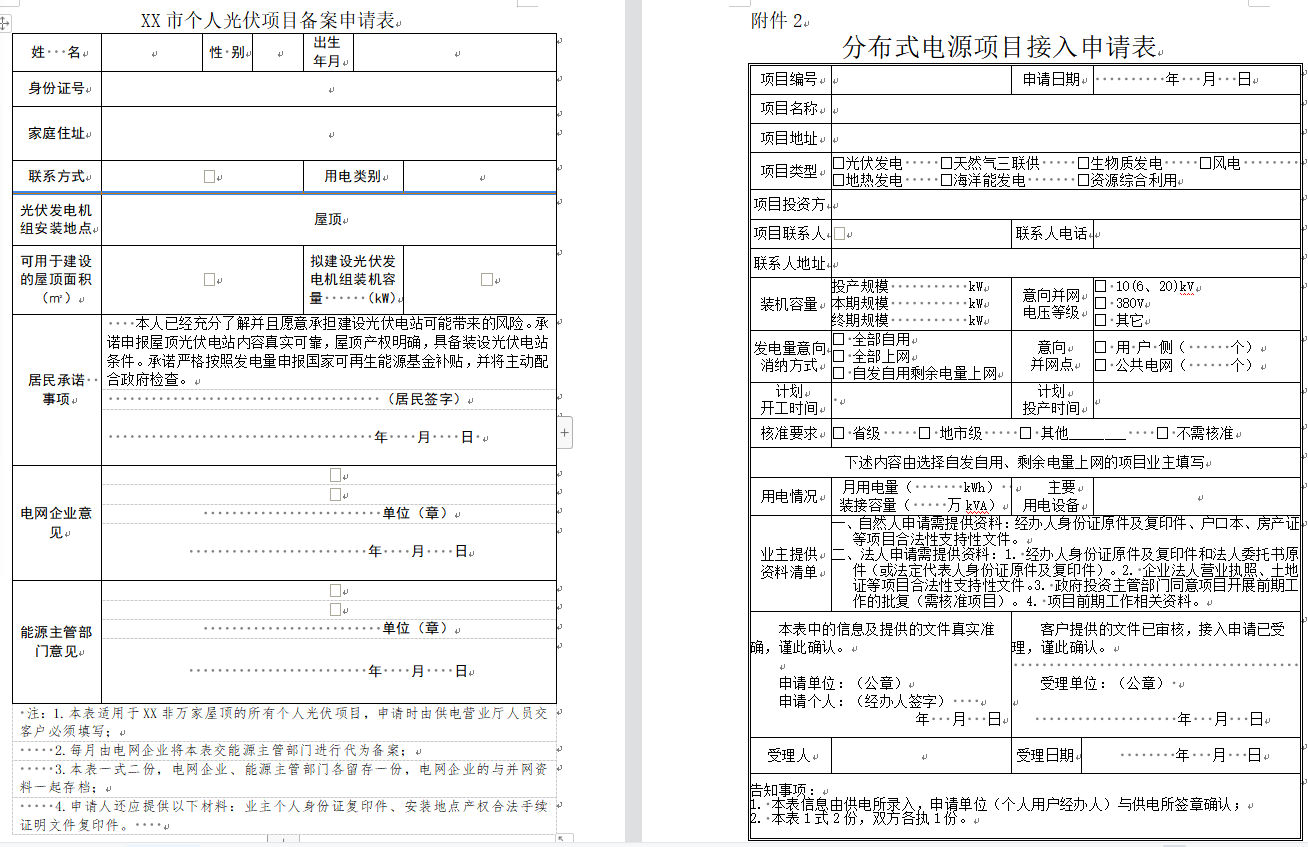The image size is (1308, 847).
Task: Tick the 公共电网 connection point checkbox
Action: click(1101, 365)
